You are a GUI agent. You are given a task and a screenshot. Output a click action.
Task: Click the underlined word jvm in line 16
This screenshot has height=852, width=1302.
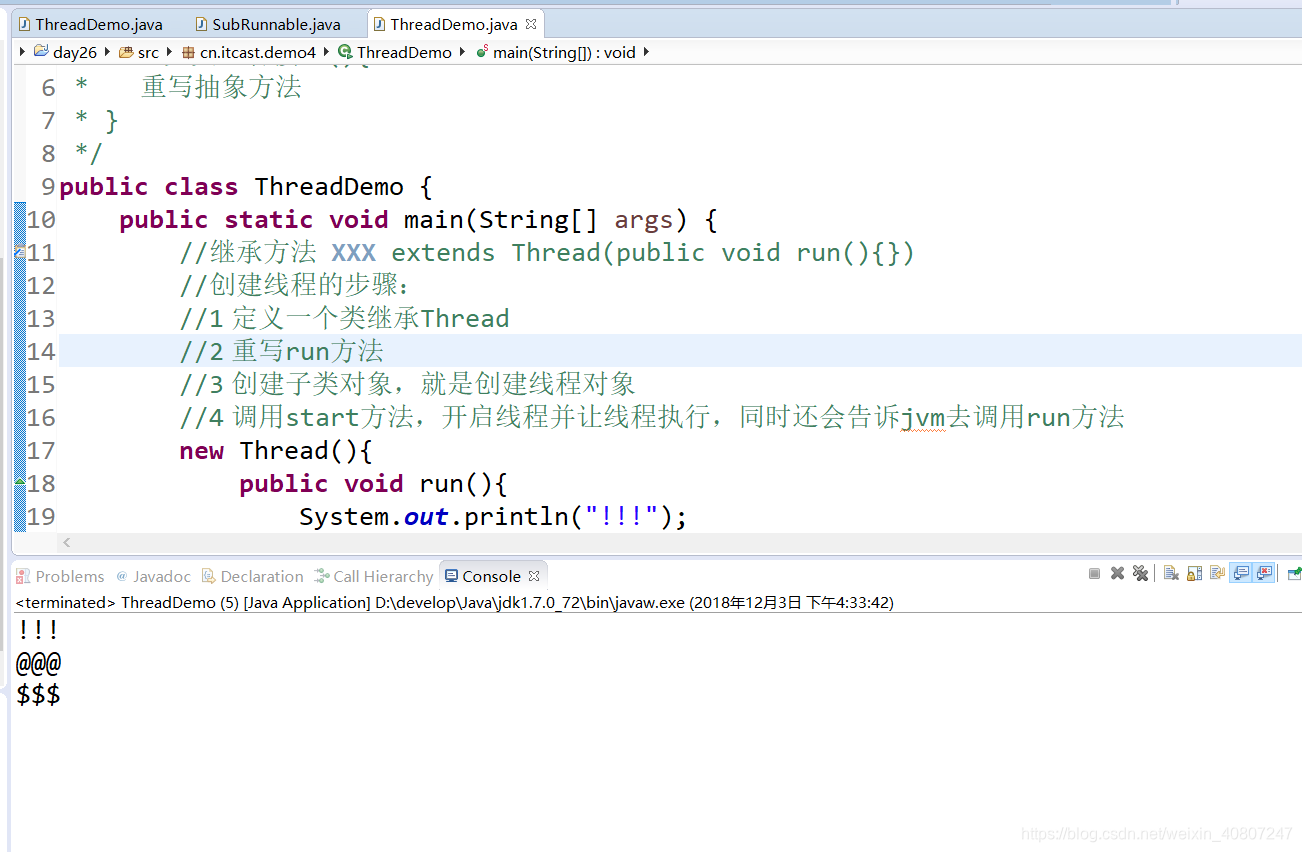point(923,418)
